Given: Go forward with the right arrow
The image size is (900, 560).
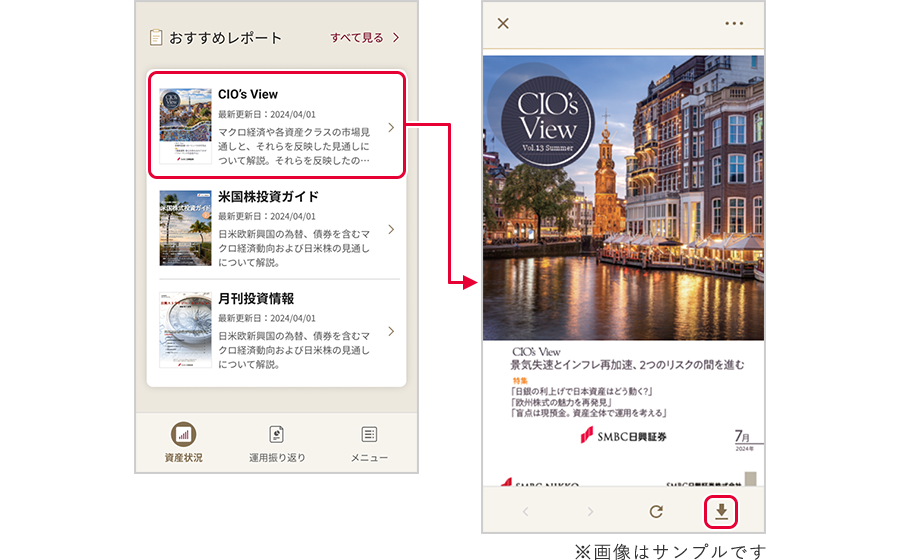Looking at the screenshot, I should (590, 511).
